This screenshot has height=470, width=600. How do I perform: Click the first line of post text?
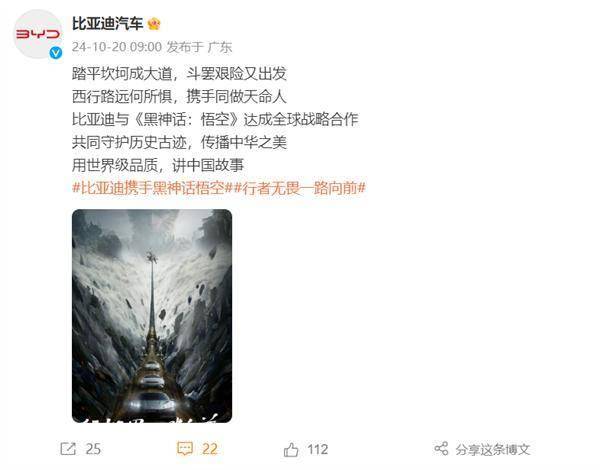179,73
